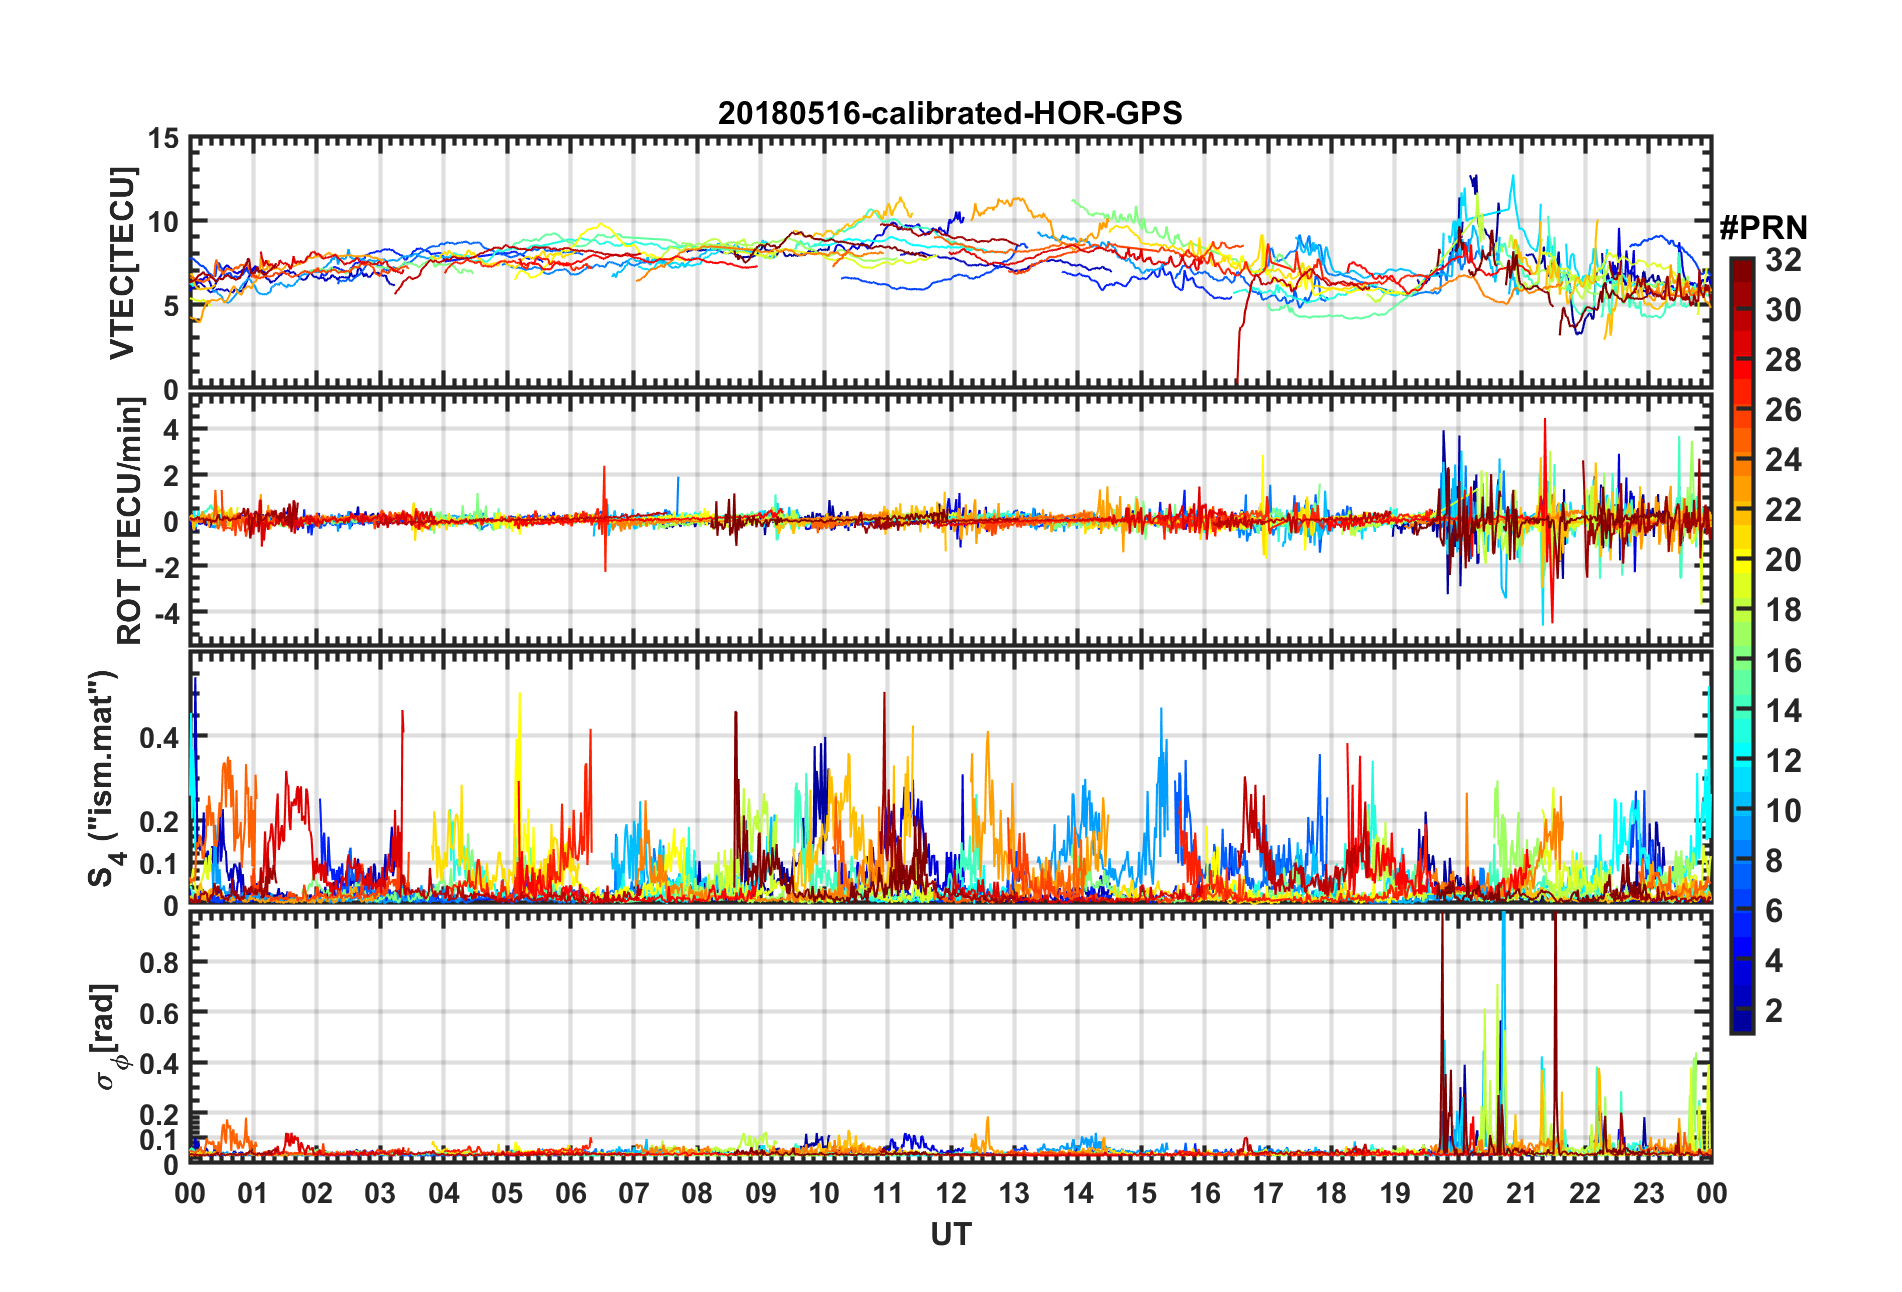Click the x-axis tick label 04
This screenshot has height=1292, width=1902.
pyautogui.click(x=444, y=1193)
